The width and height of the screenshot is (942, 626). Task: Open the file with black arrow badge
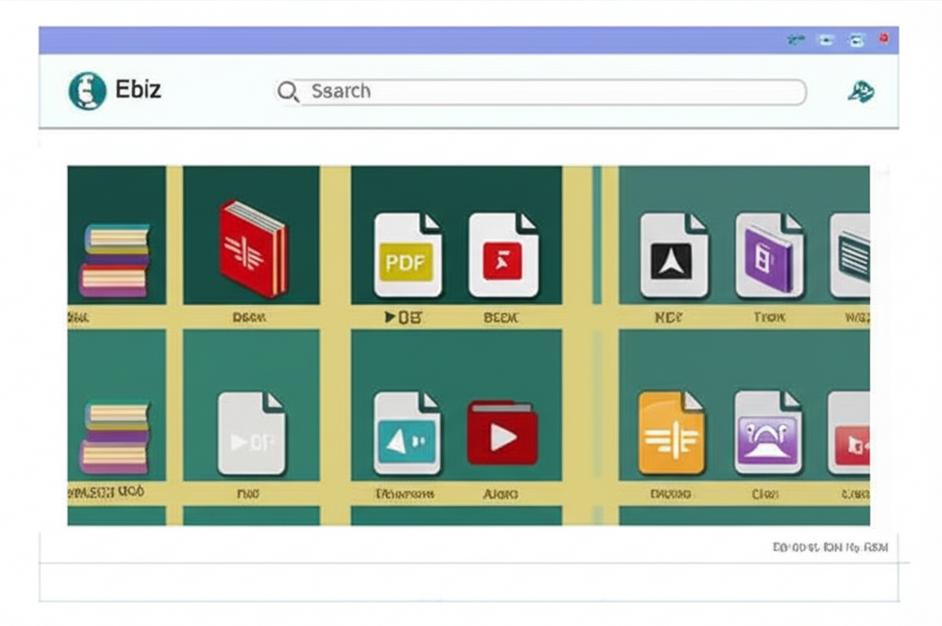673,255
